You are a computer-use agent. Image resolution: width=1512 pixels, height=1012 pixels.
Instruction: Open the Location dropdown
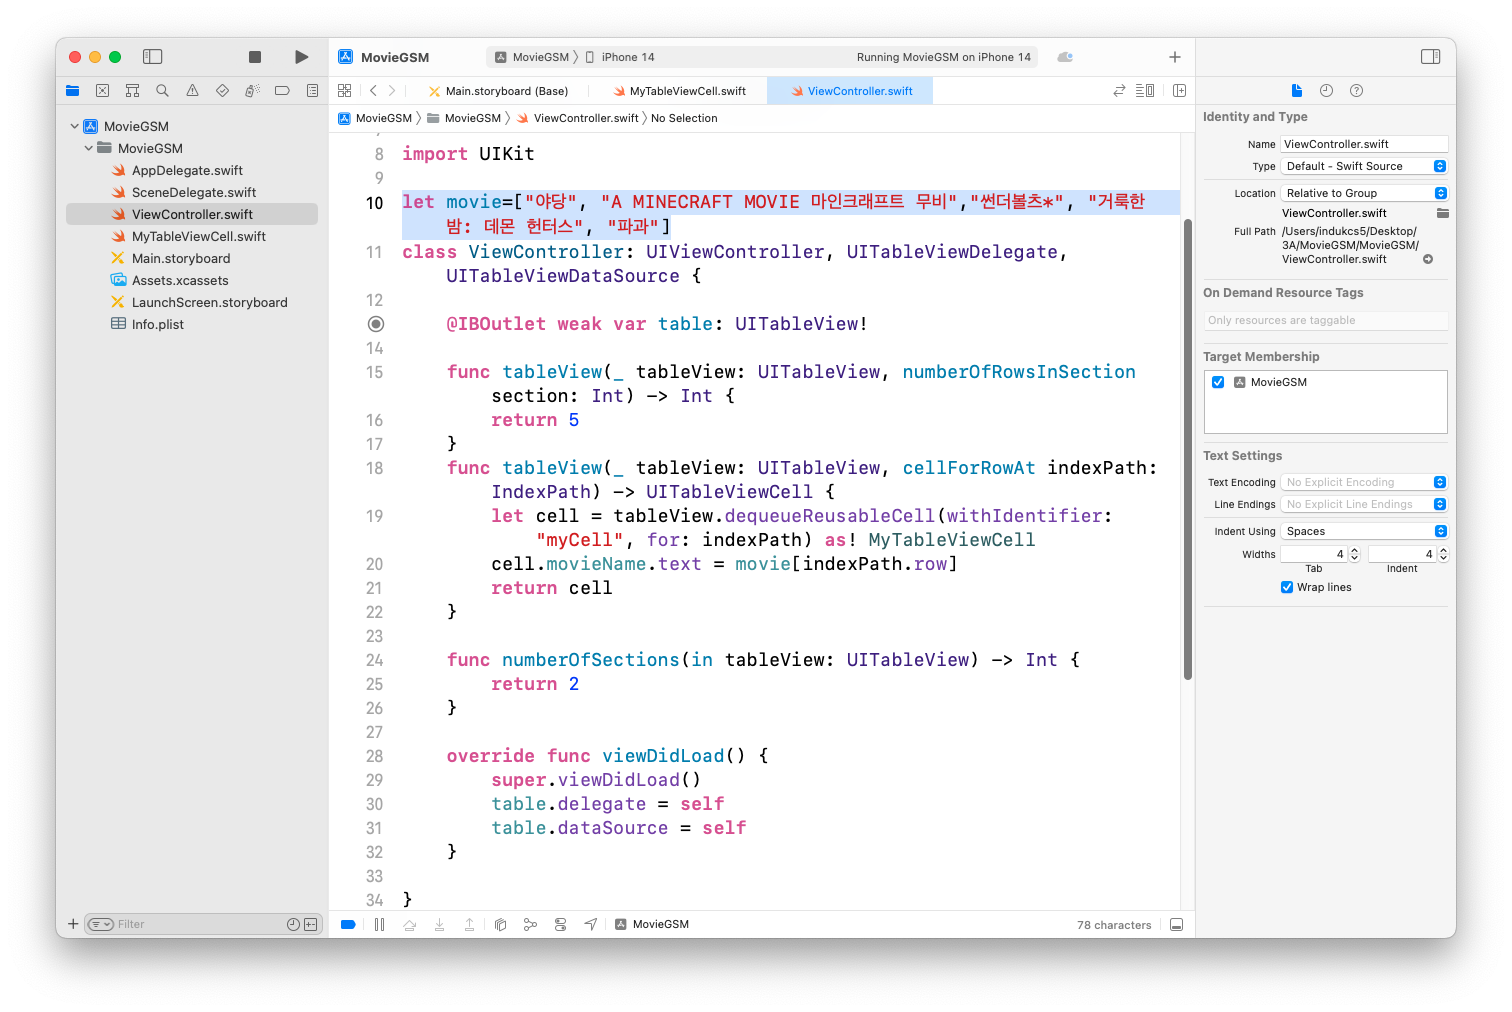click(x=1364, y=193)
